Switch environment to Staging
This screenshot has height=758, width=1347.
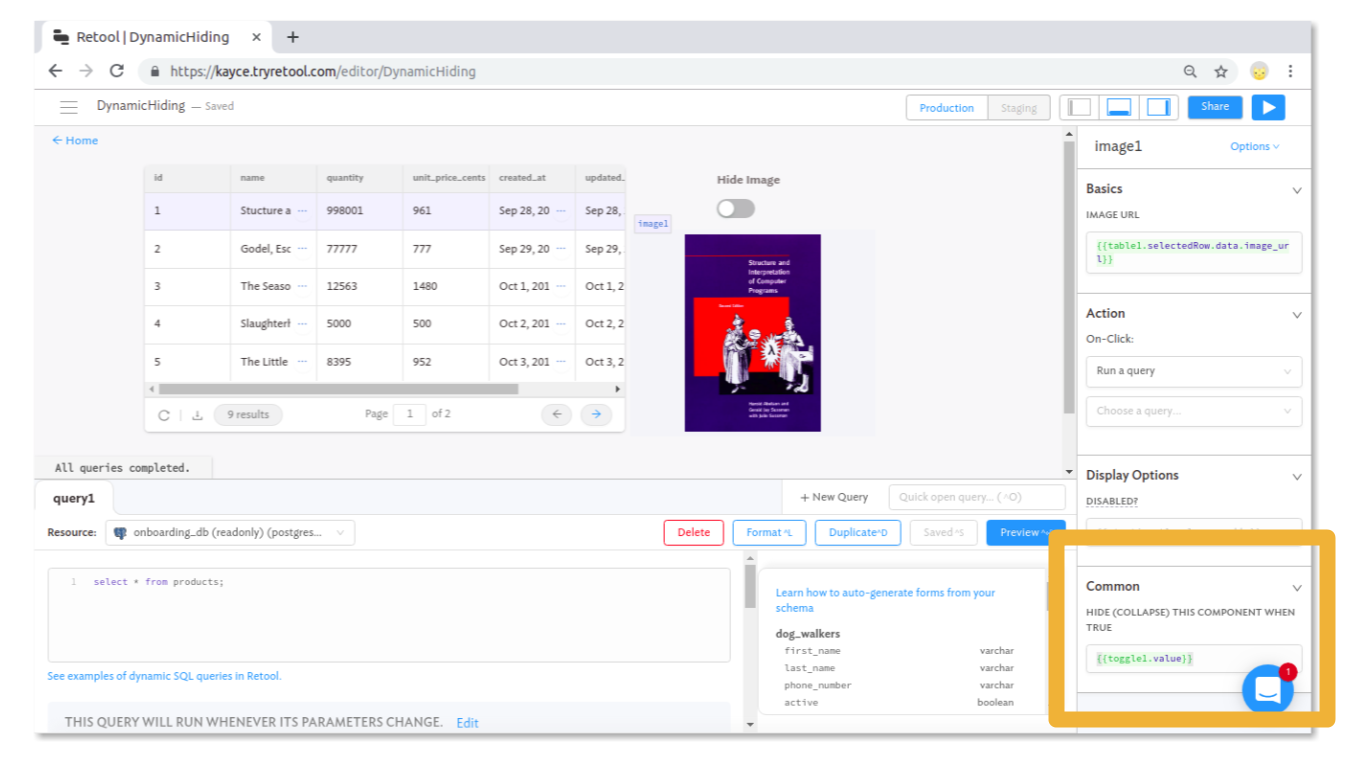[x=1019, y=108]
